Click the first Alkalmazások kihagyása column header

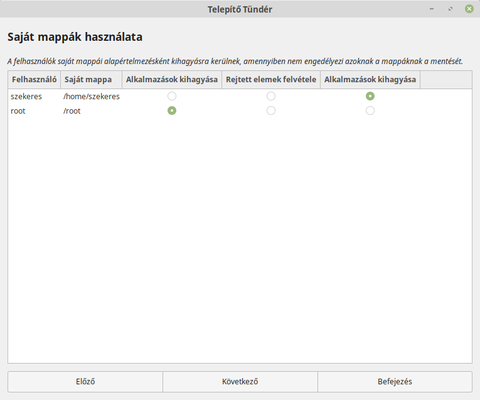(x=172, y=80)
